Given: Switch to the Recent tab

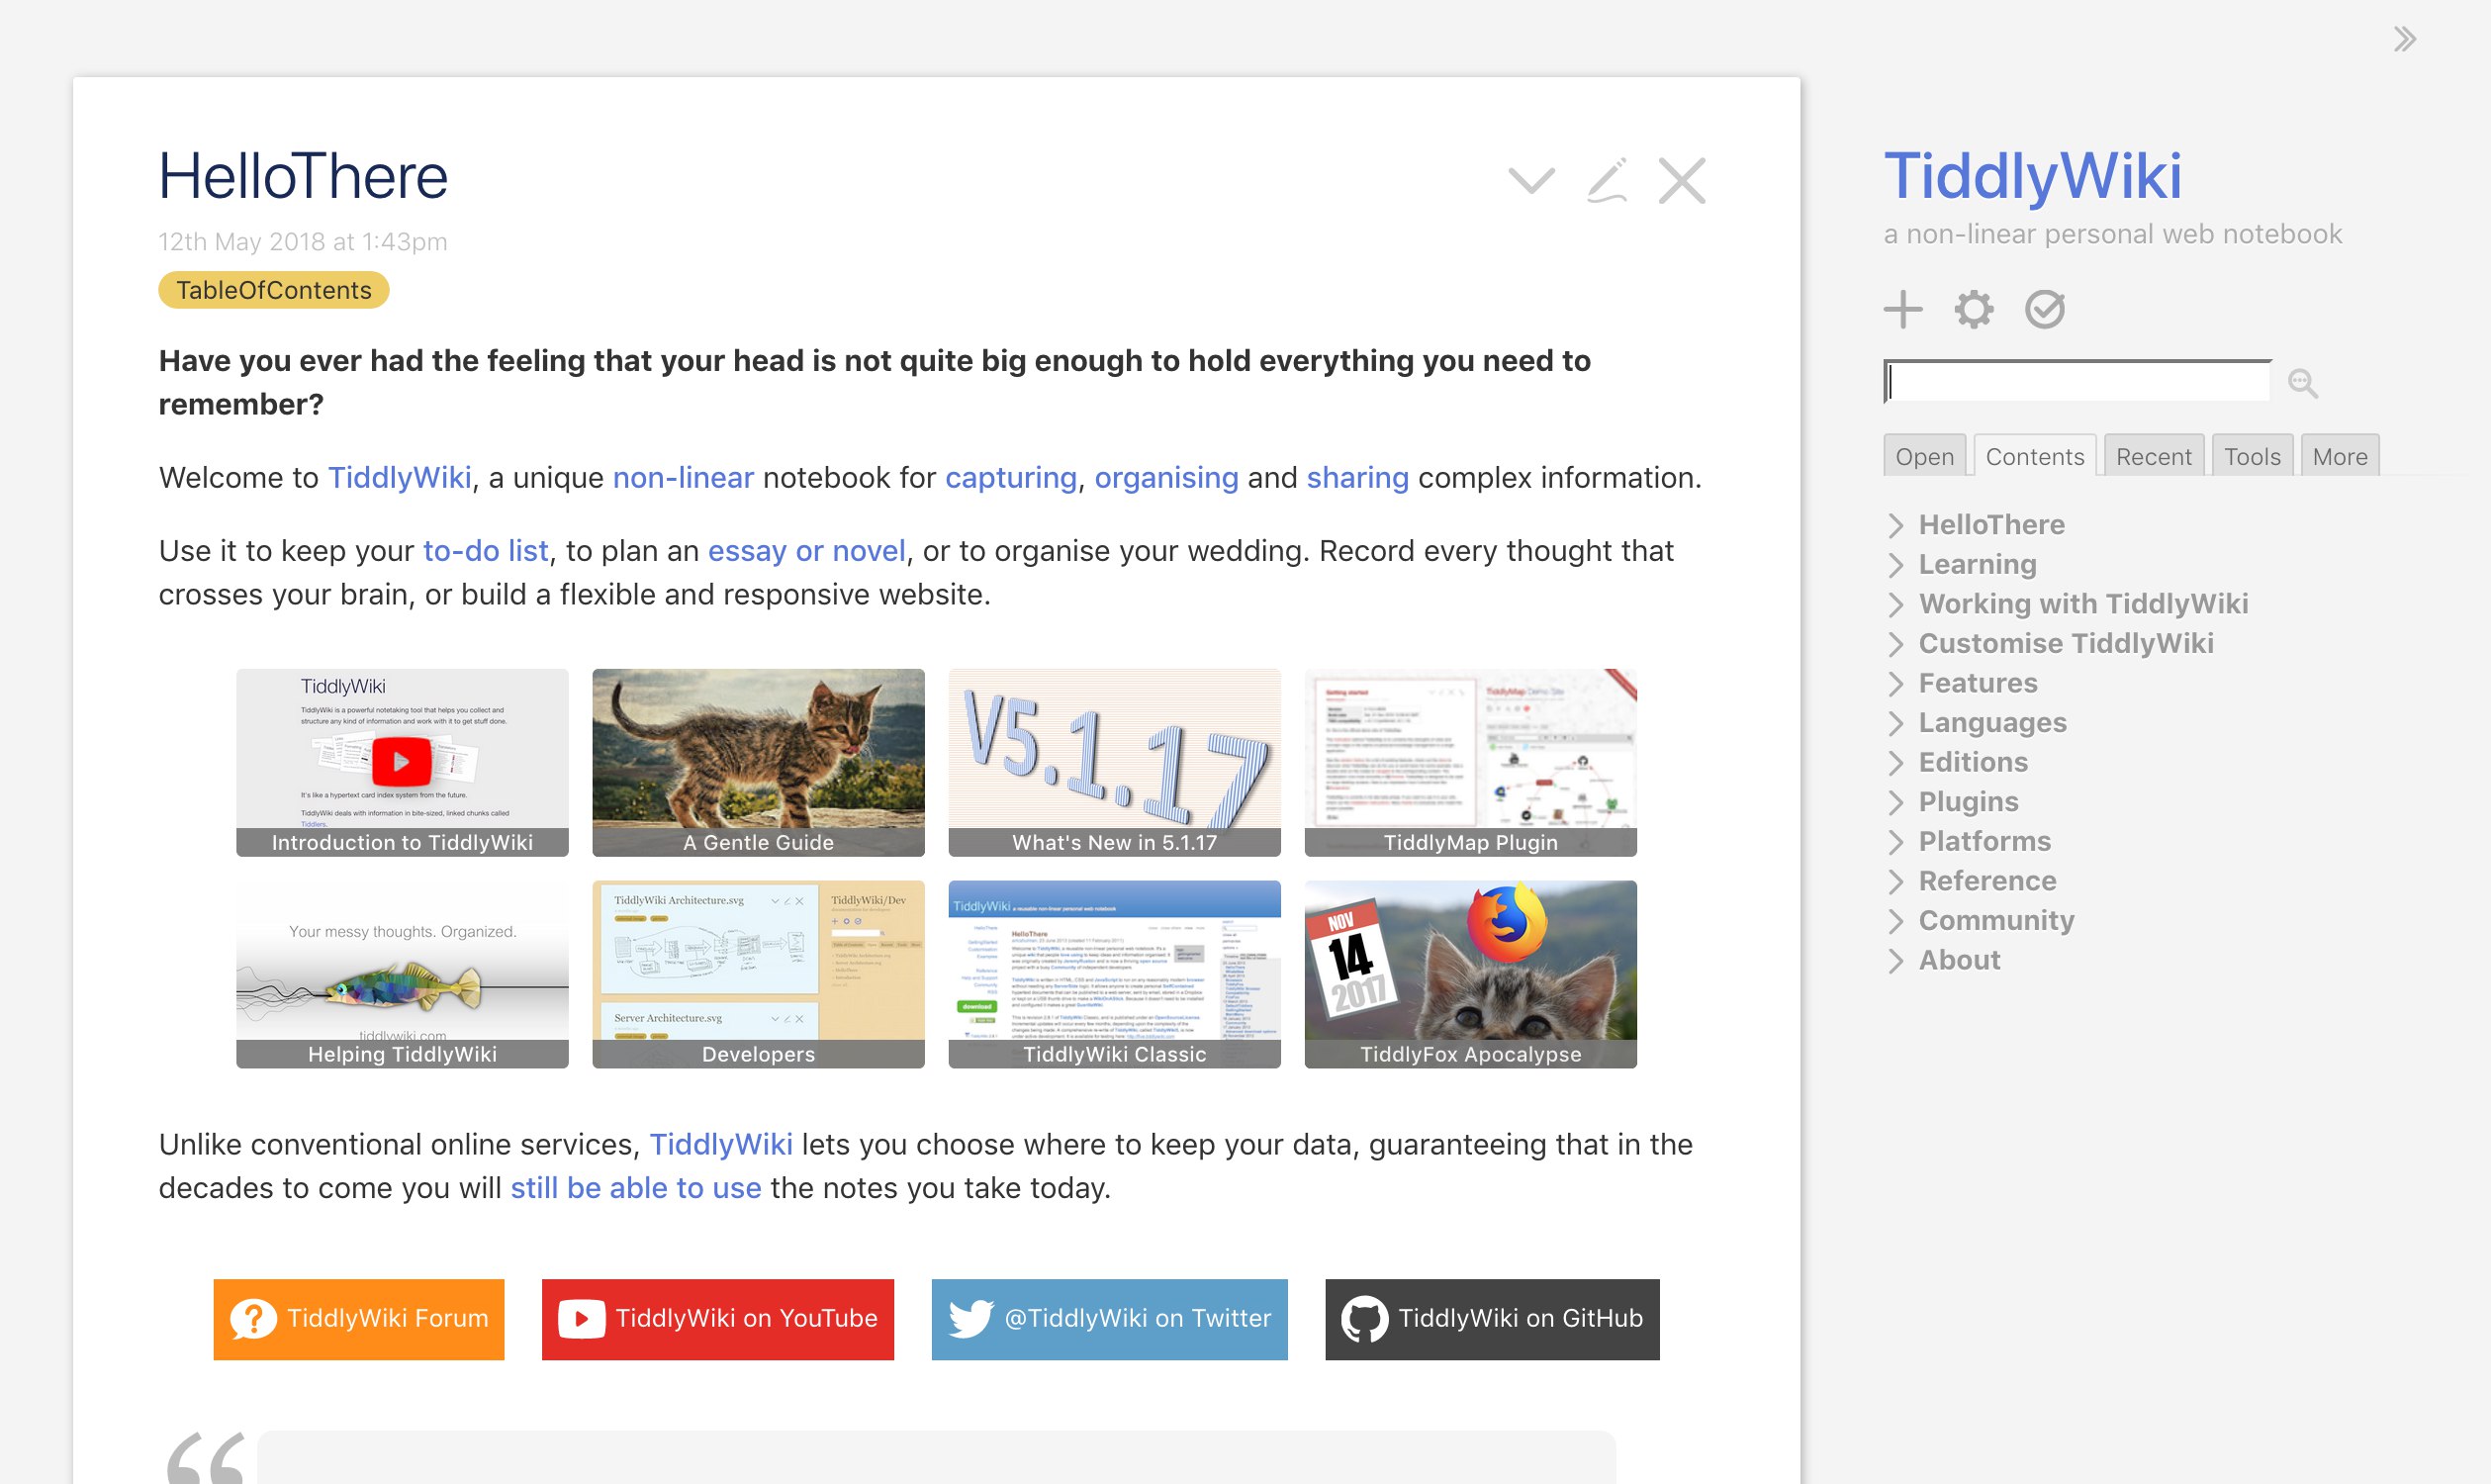Looking at the screenshot, I should coord(2153,457).
